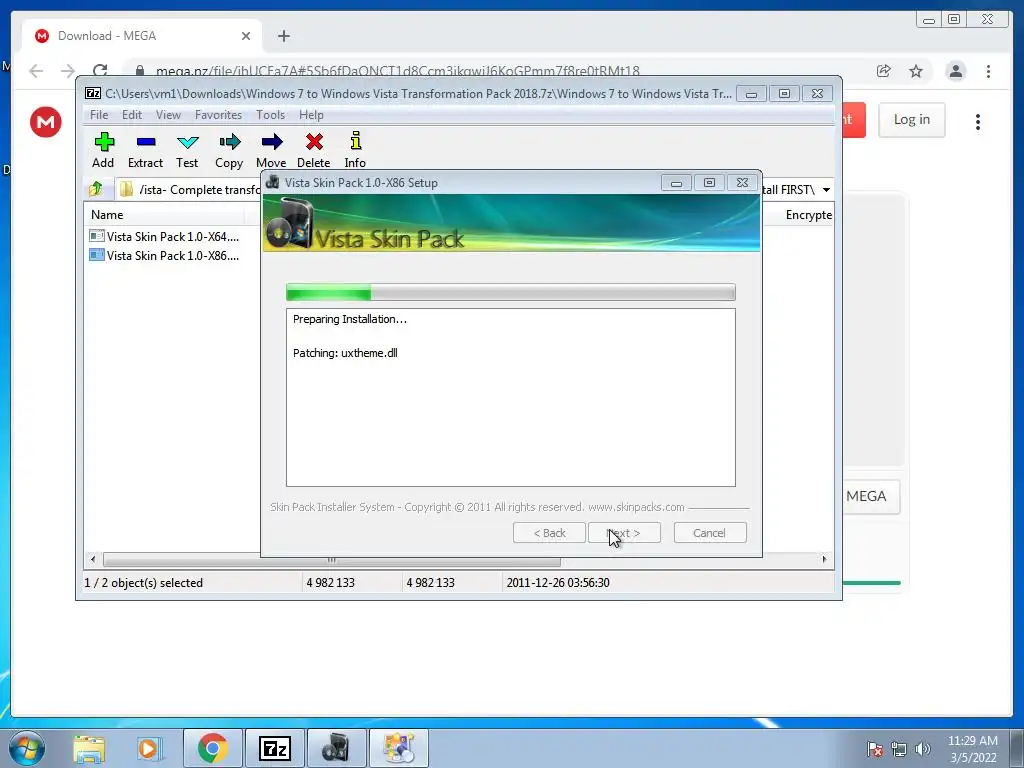Screen dimensions: 1024x768
Task: Cancel the Vista Skin Pack setup
Action: click(x=710, y=533)
